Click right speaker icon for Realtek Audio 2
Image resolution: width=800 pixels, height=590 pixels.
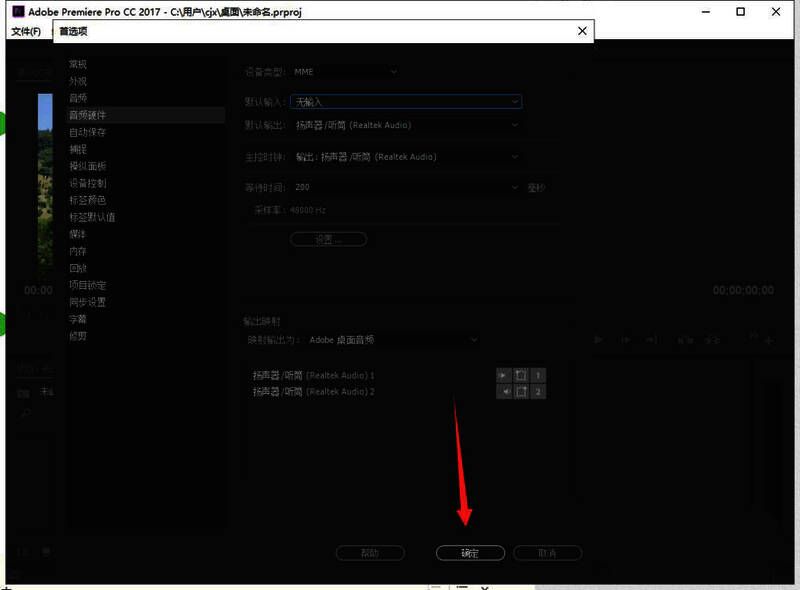[504, 392]
